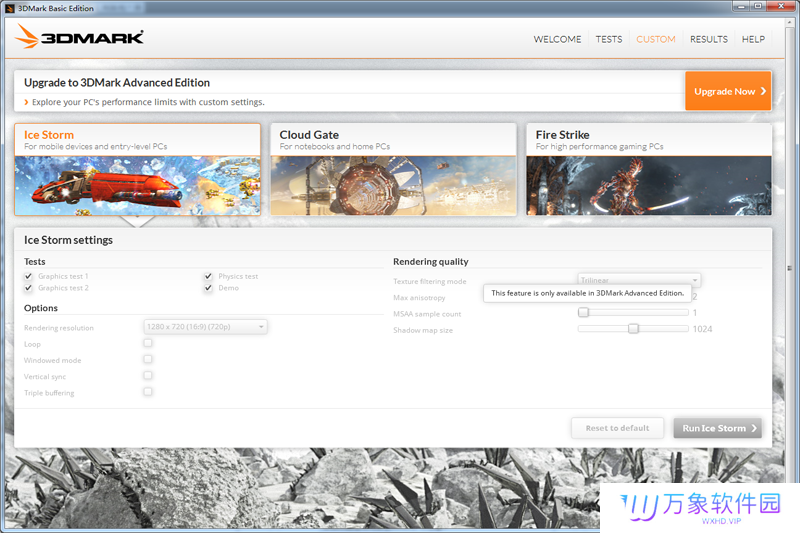800x533 pixels.
Task: Click the Rendering quality heading
Action: point(431,262)
